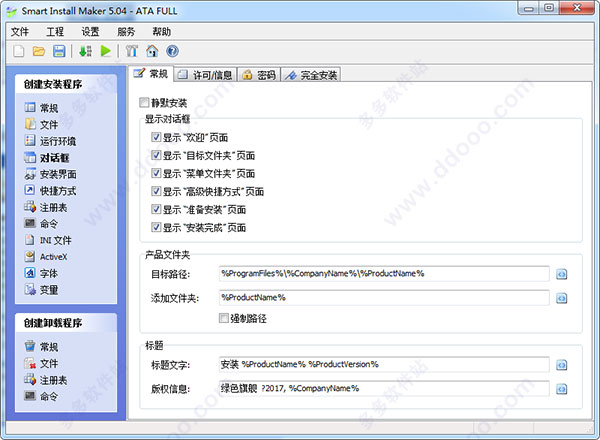The width and height of the screenshot is (600, 440).
Task: Insert variable button next to 版权信息 field
Action: pos(561,389)
